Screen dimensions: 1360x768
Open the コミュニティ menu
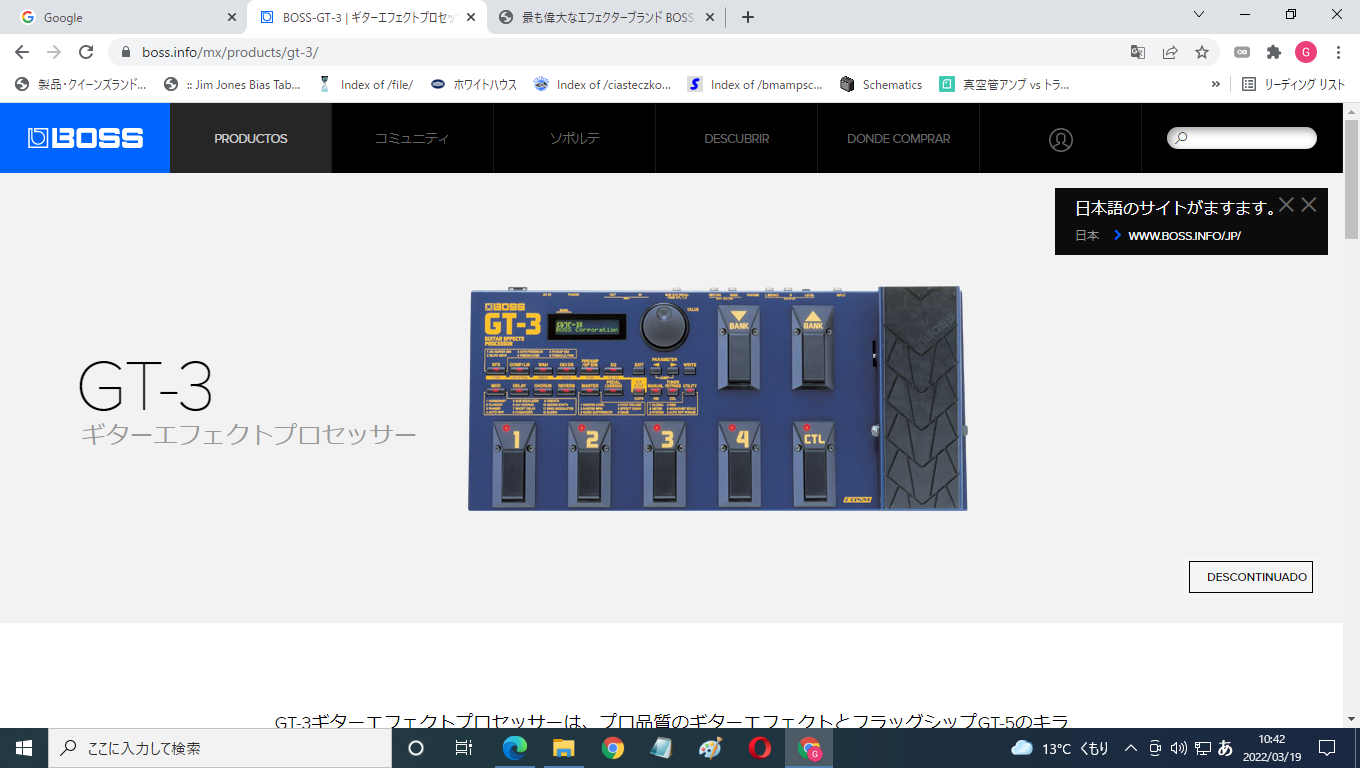pos(412,138)
